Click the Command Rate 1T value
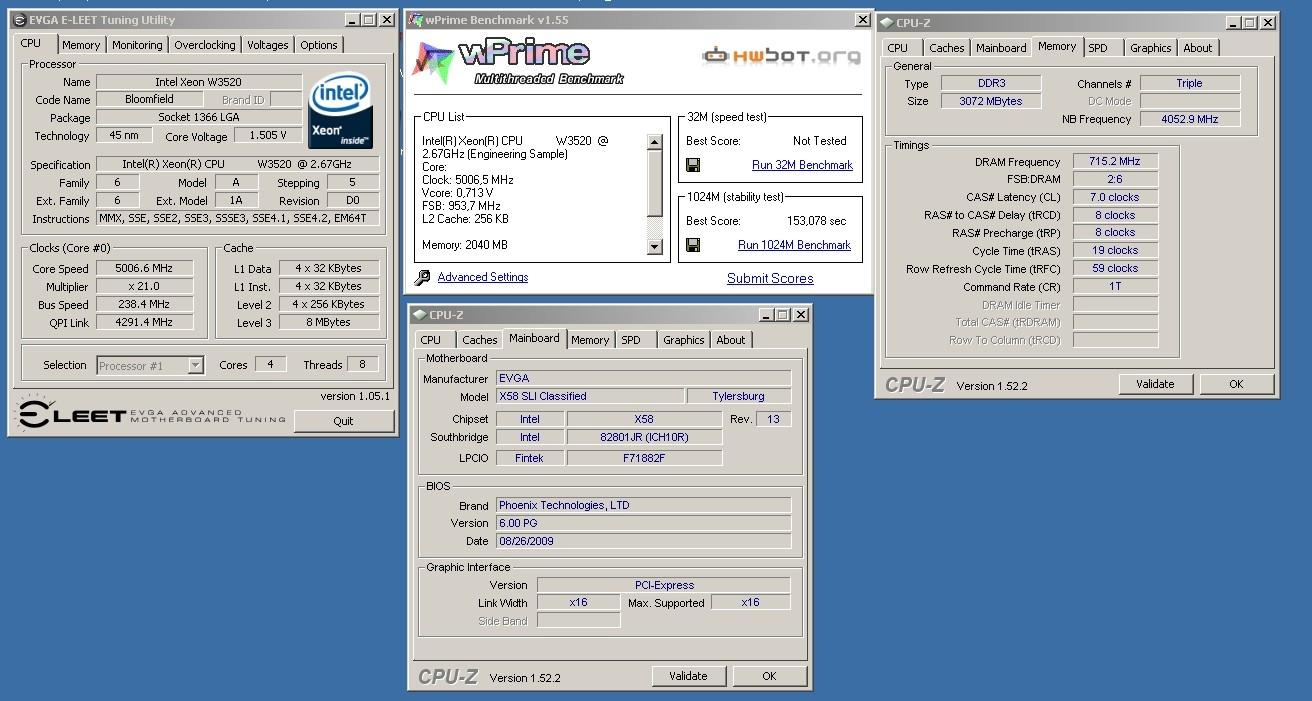1312x701 pixels. pos(1115,286)
